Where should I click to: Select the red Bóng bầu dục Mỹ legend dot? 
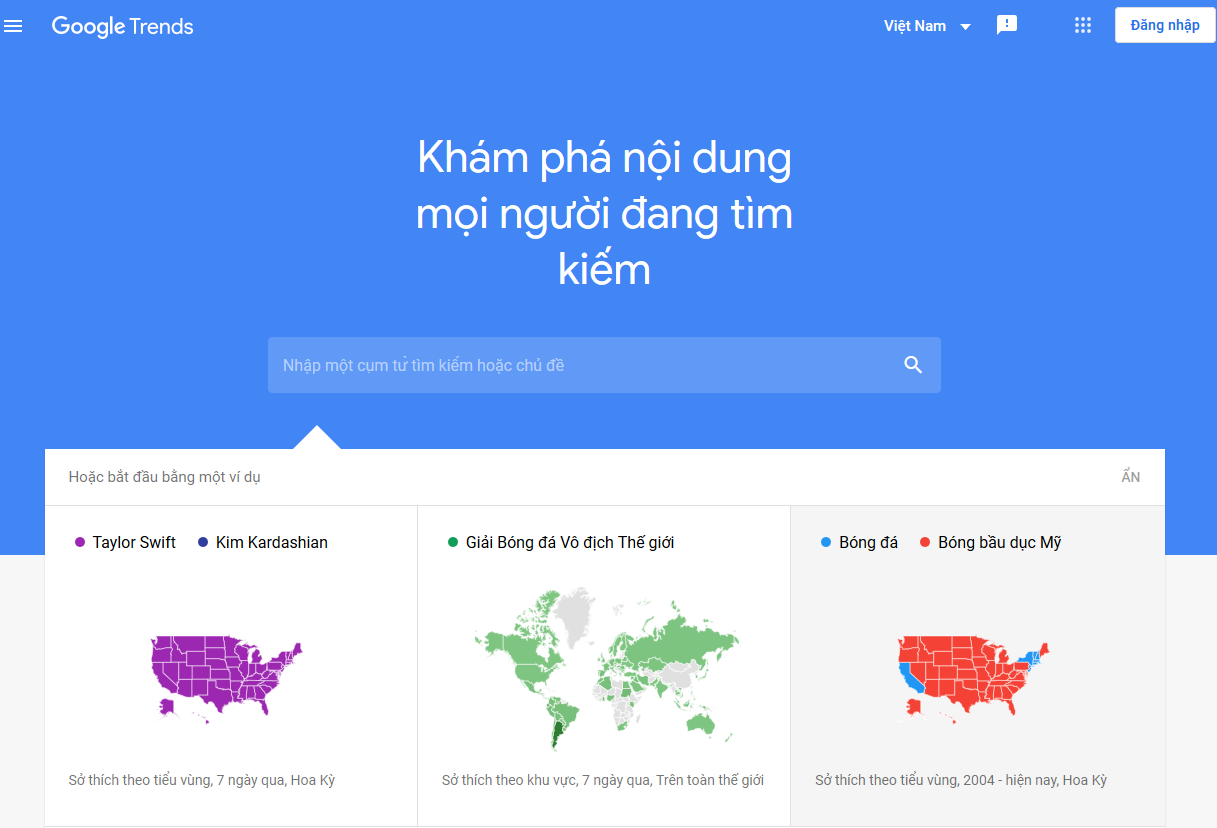coord(923,542)
